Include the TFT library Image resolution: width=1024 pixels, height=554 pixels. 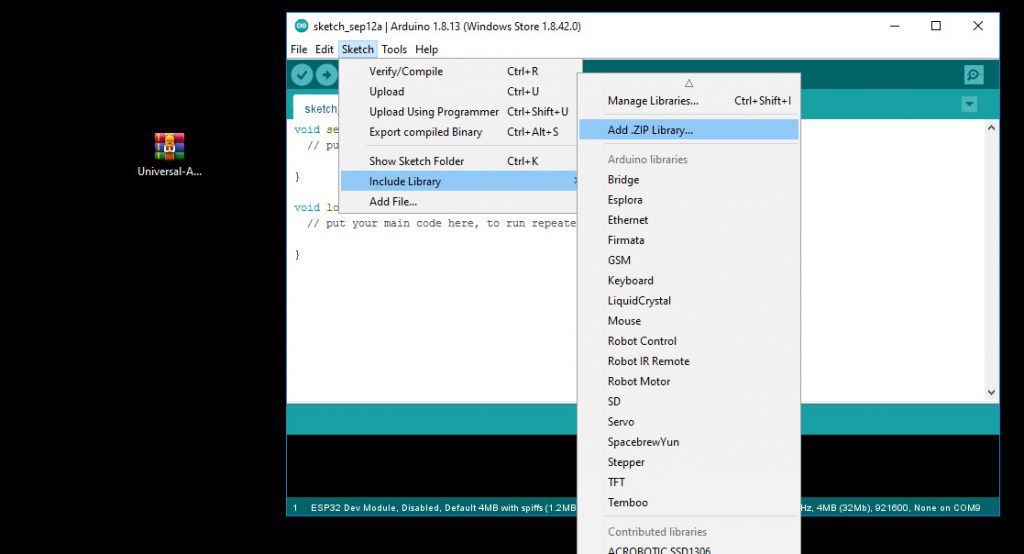[x=689, y=482]
